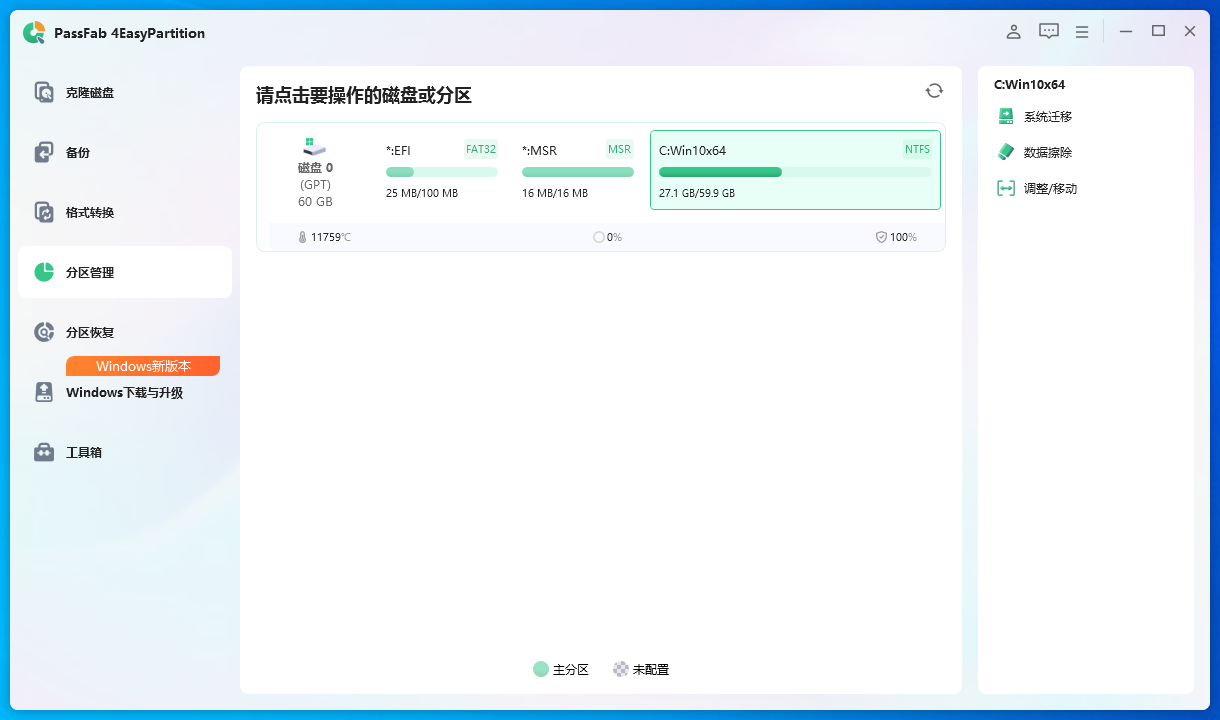Click the 25 MB/100 MB text
Screen dimensions: 1220x720
(x=422, y=193)
